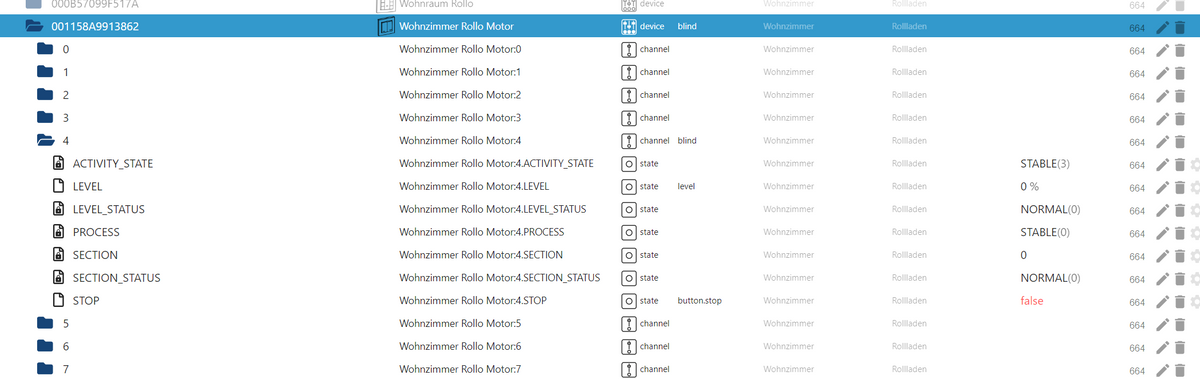Select the SECTION tree row
Screen dimensions: 1200x379
coord(600,256)
